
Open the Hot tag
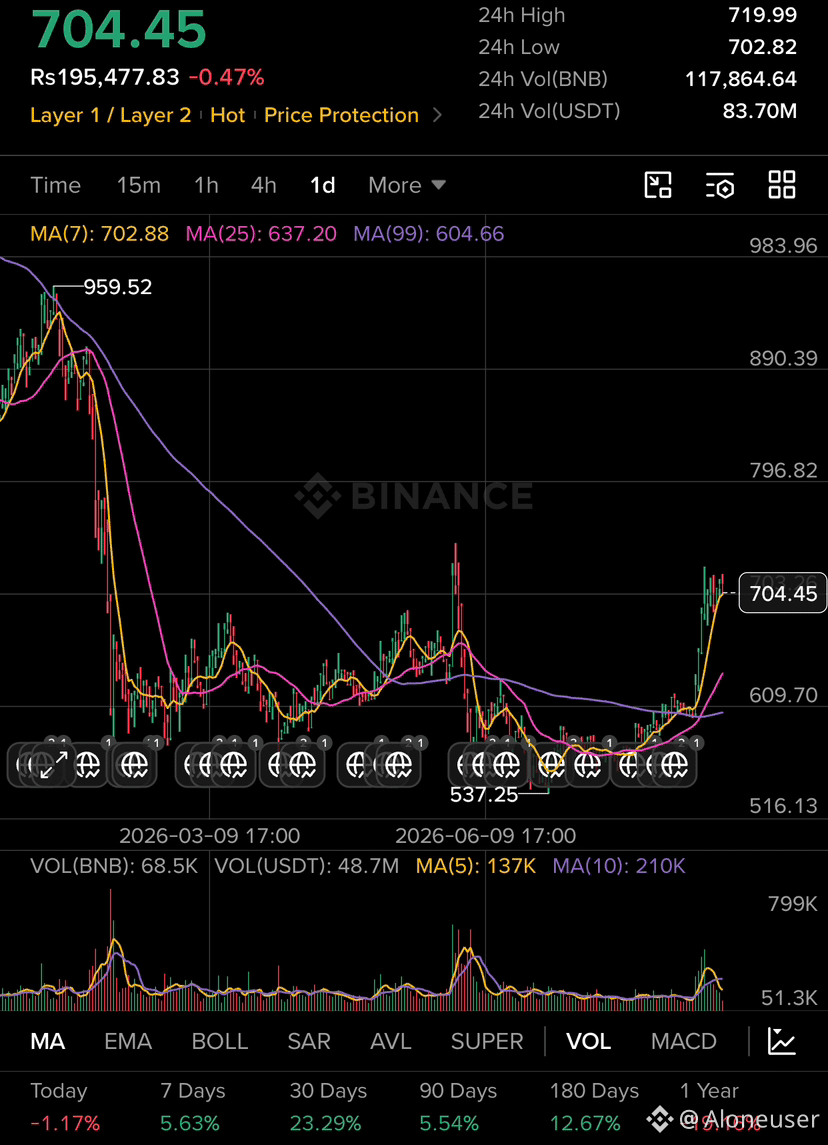(228, 115)
